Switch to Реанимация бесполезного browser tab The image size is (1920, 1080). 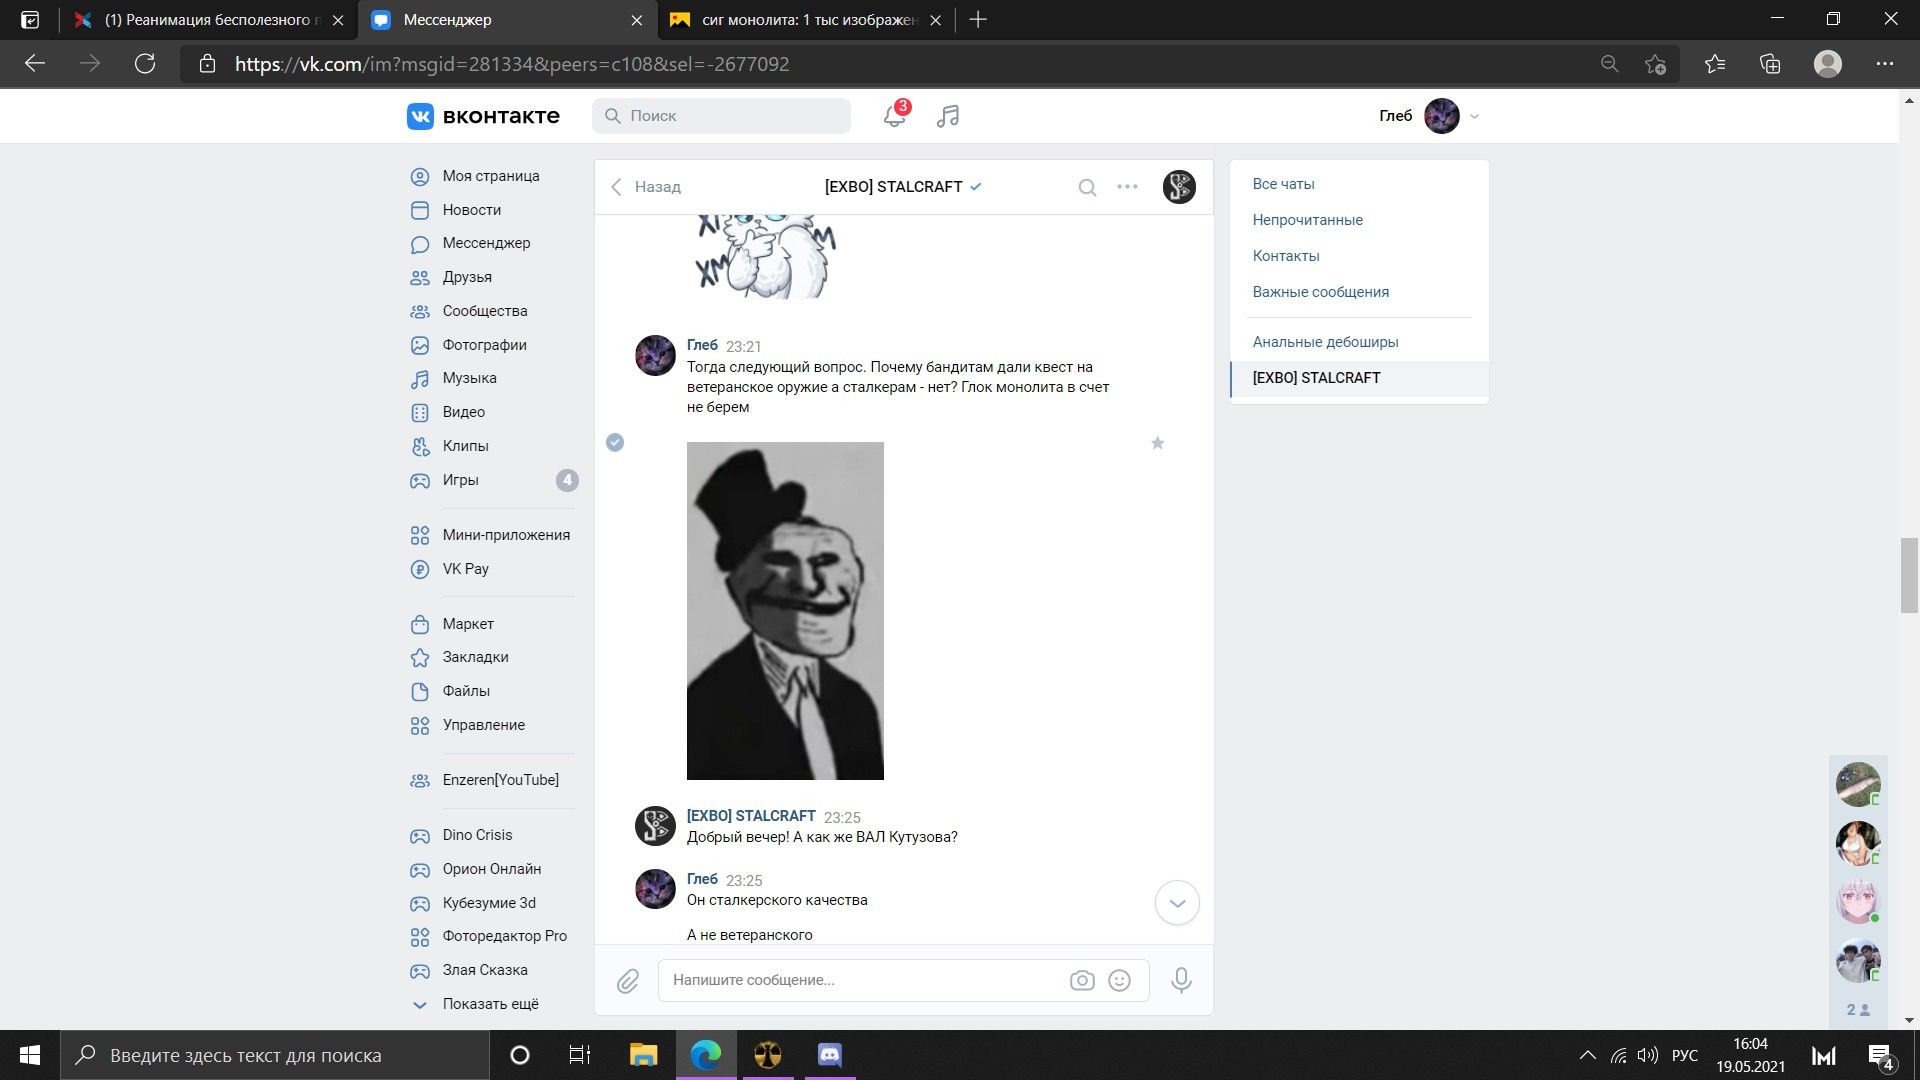click(210, 20)
